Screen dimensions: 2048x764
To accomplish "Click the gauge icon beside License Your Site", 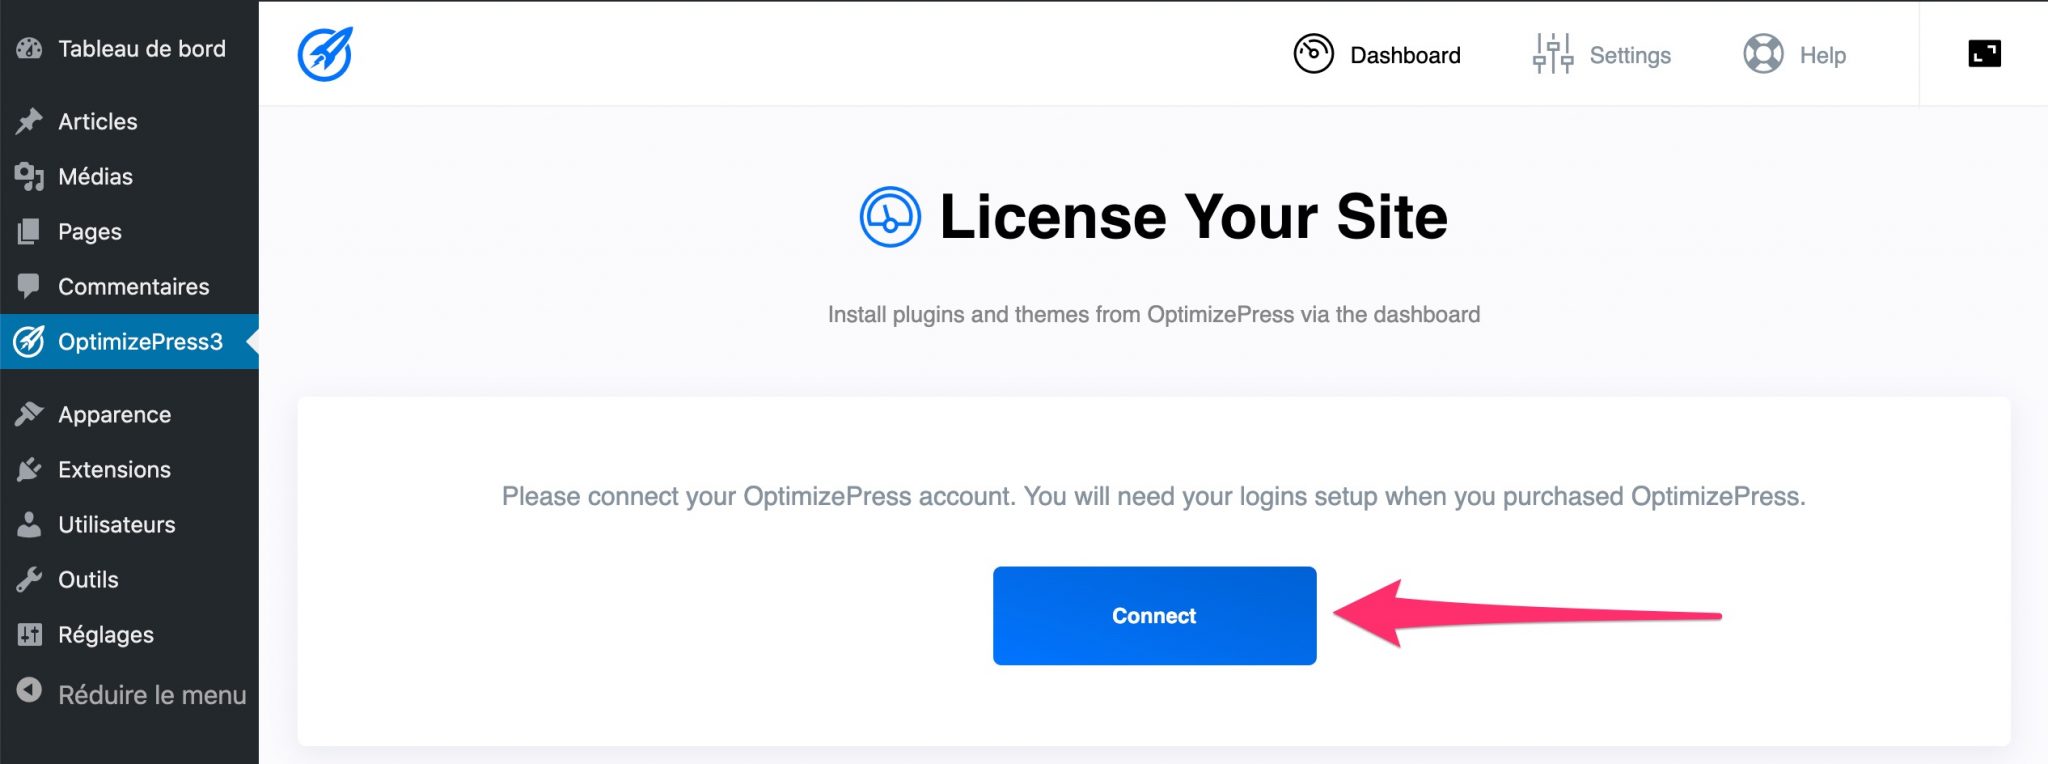I will (890, 217).
